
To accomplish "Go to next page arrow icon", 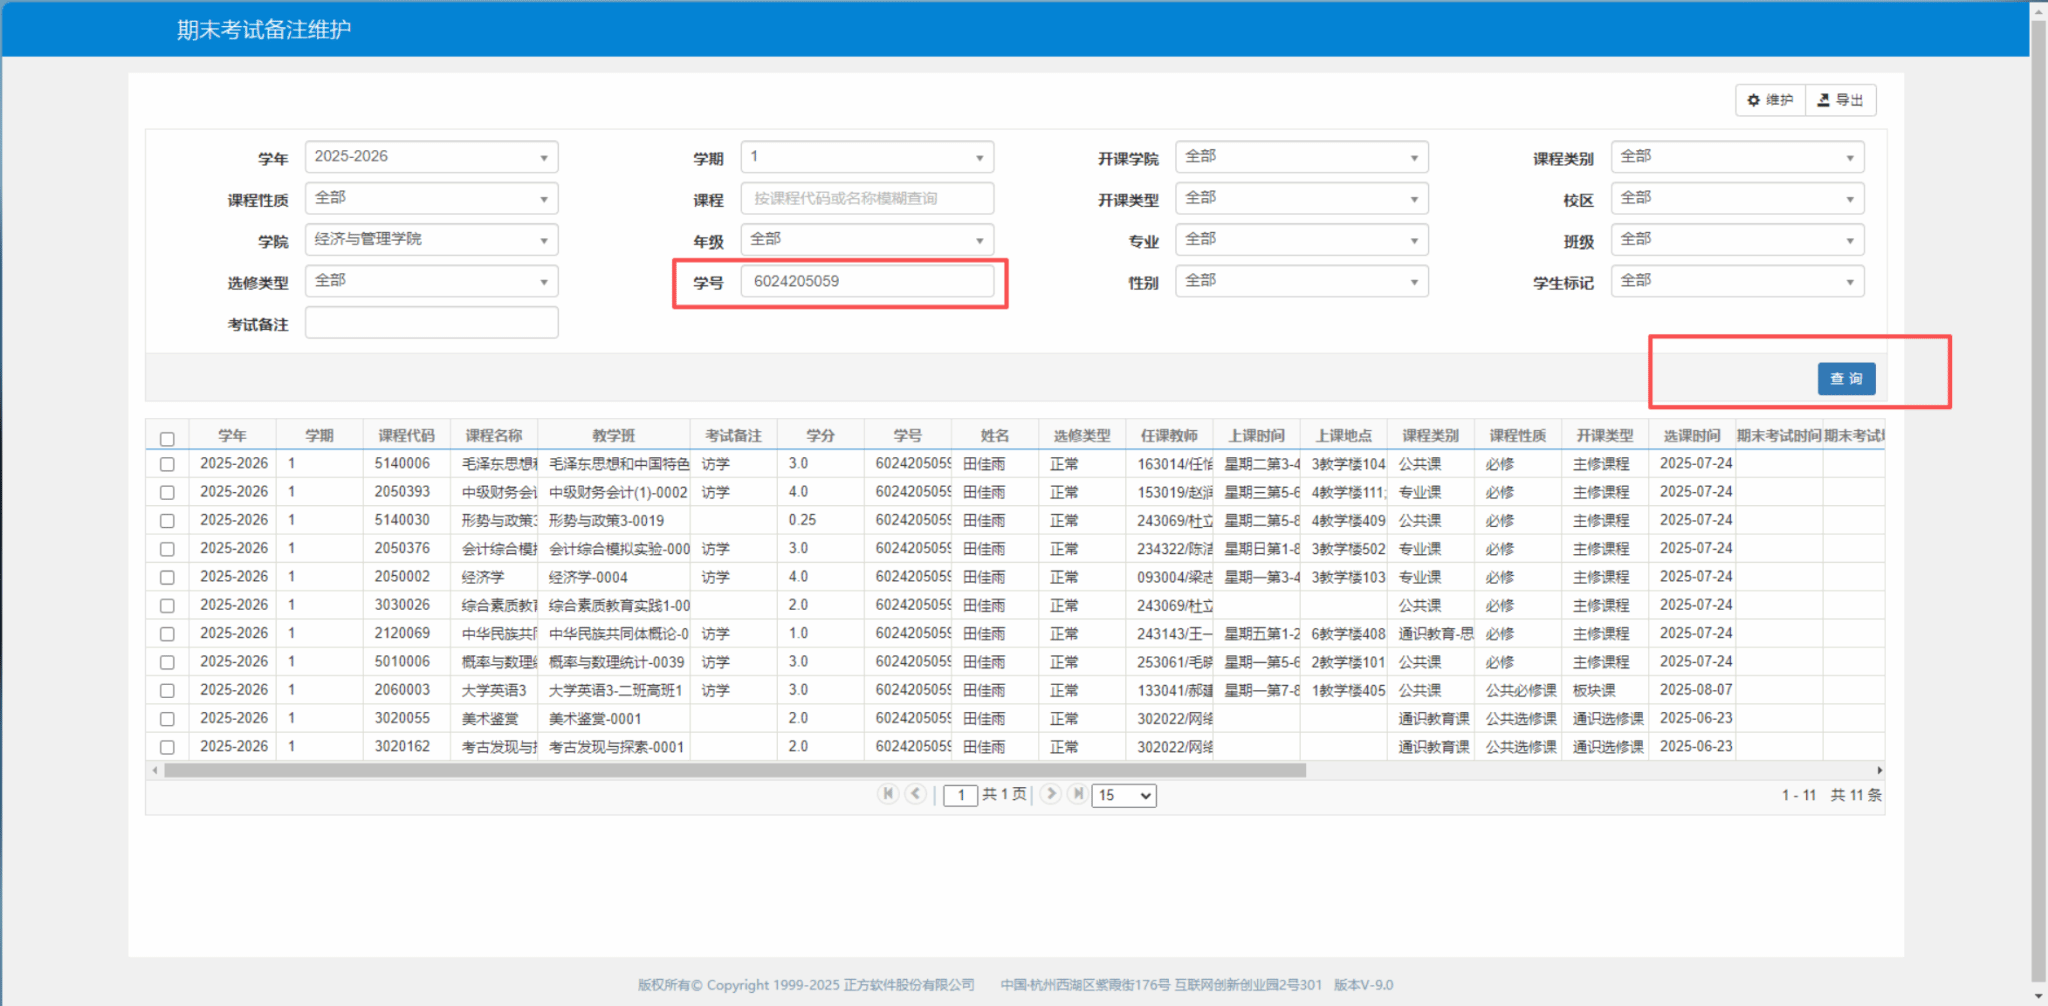I will (x=1050, y=794).
